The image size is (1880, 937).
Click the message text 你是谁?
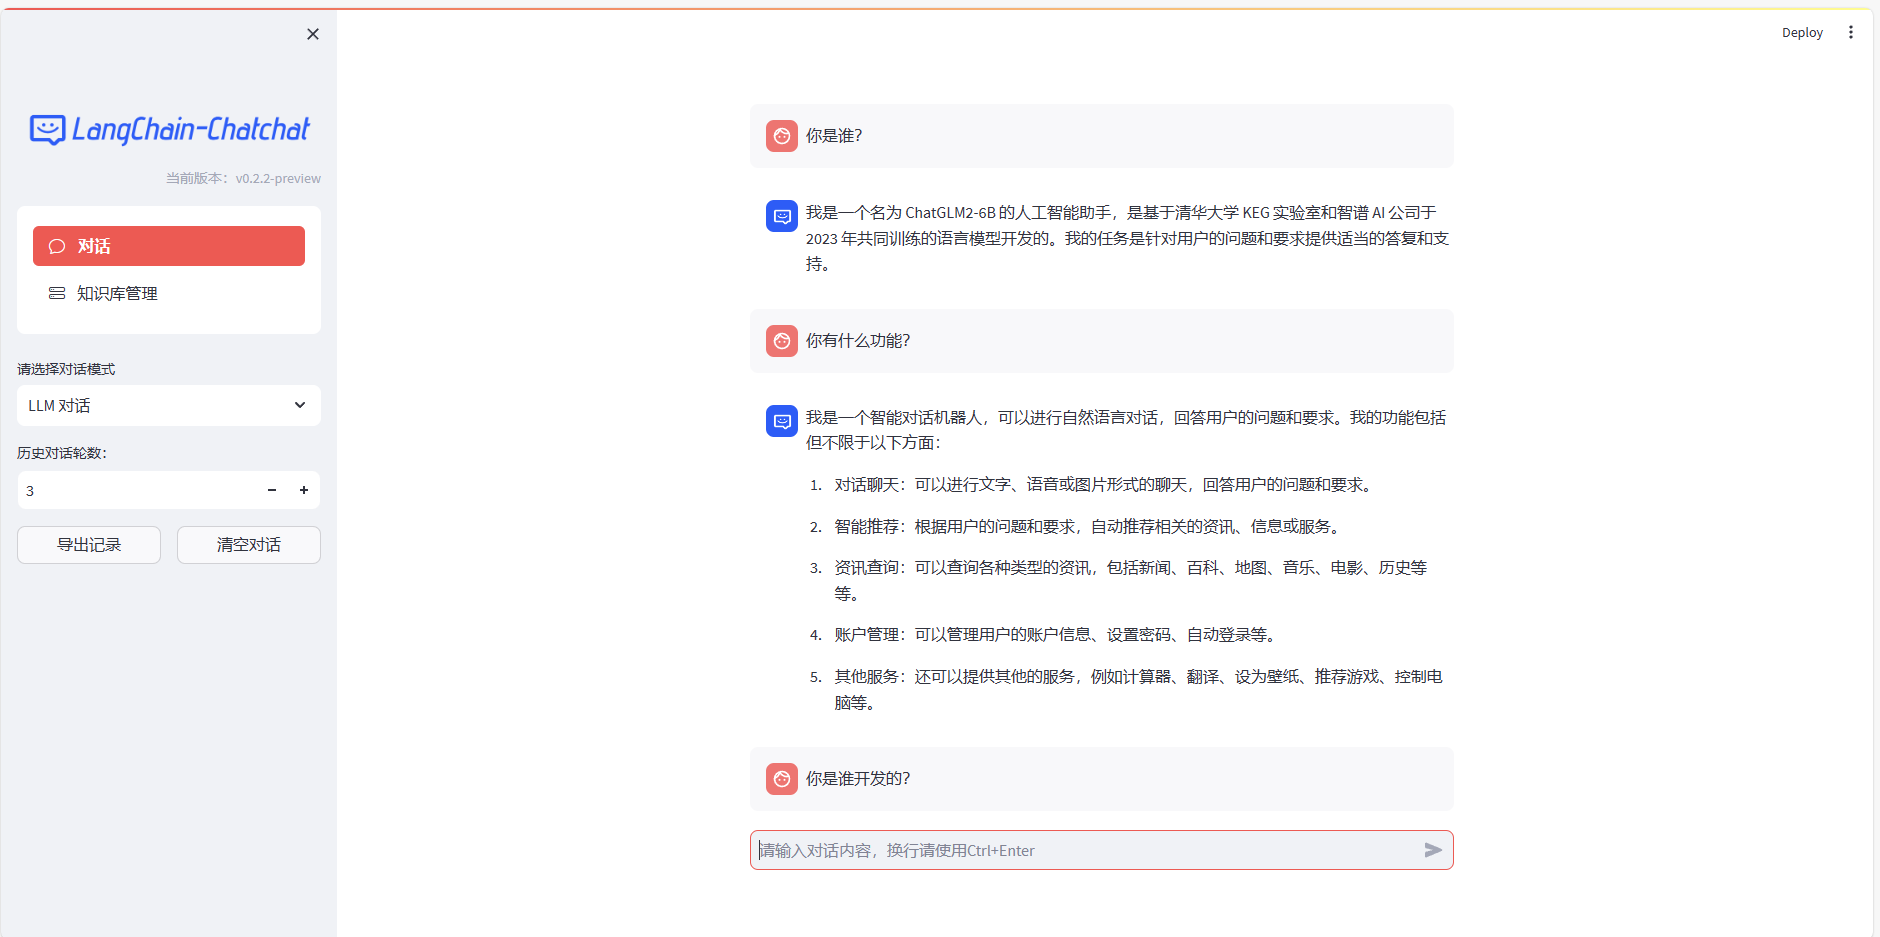click(834, 136)
